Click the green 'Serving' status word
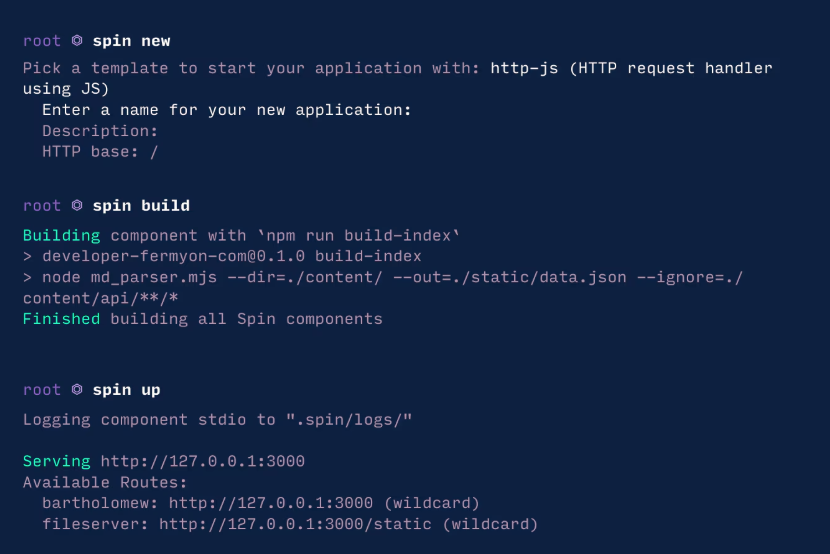 coord(57,461)
